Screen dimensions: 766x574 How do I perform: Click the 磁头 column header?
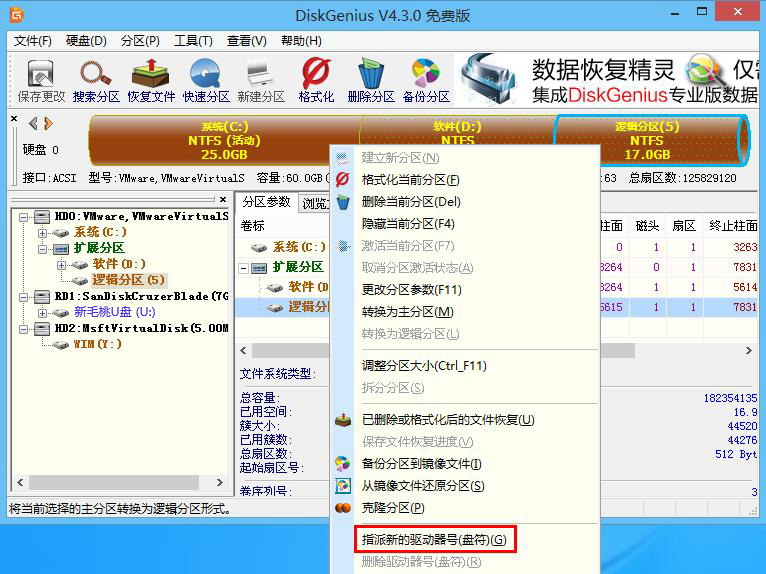click(x=647, y=225)
